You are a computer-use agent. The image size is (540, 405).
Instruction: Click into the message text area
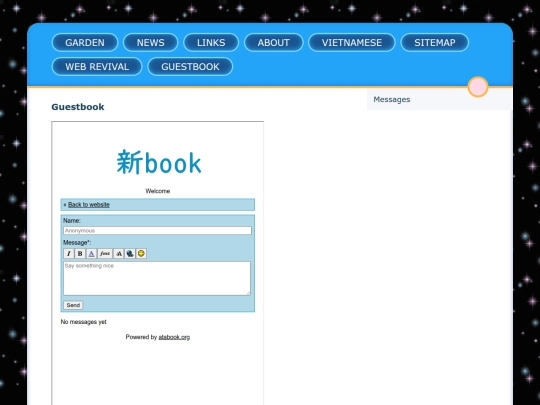(157, 278)
